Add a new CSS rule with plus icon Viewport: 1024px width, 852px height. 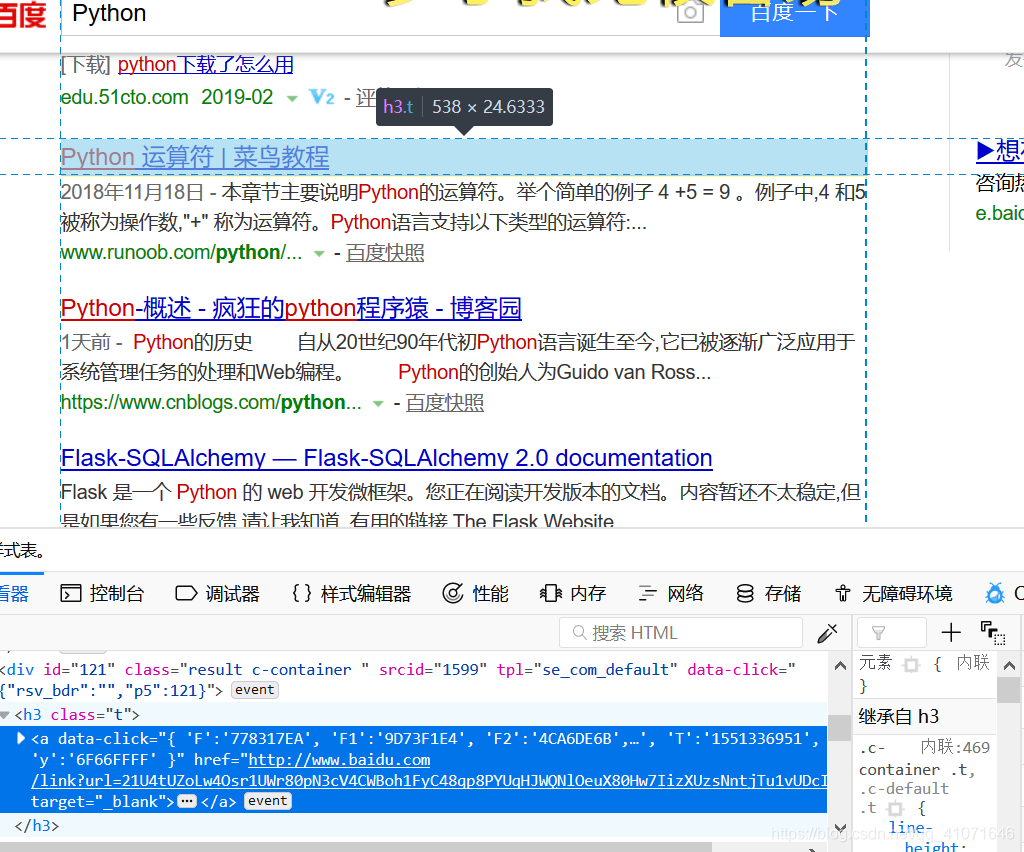coord(951,632)
